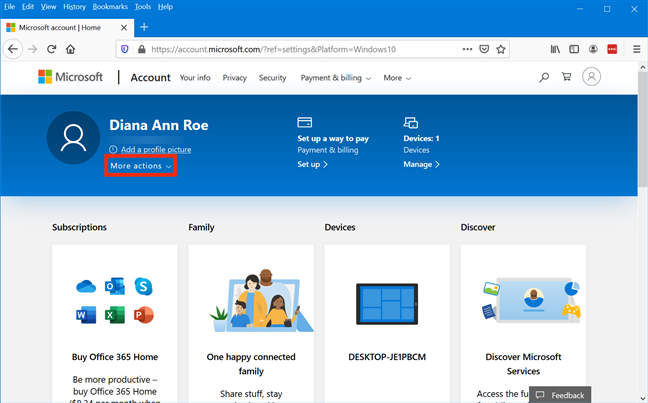
Task: Close the Microsoft account tab
Action: 124,28
